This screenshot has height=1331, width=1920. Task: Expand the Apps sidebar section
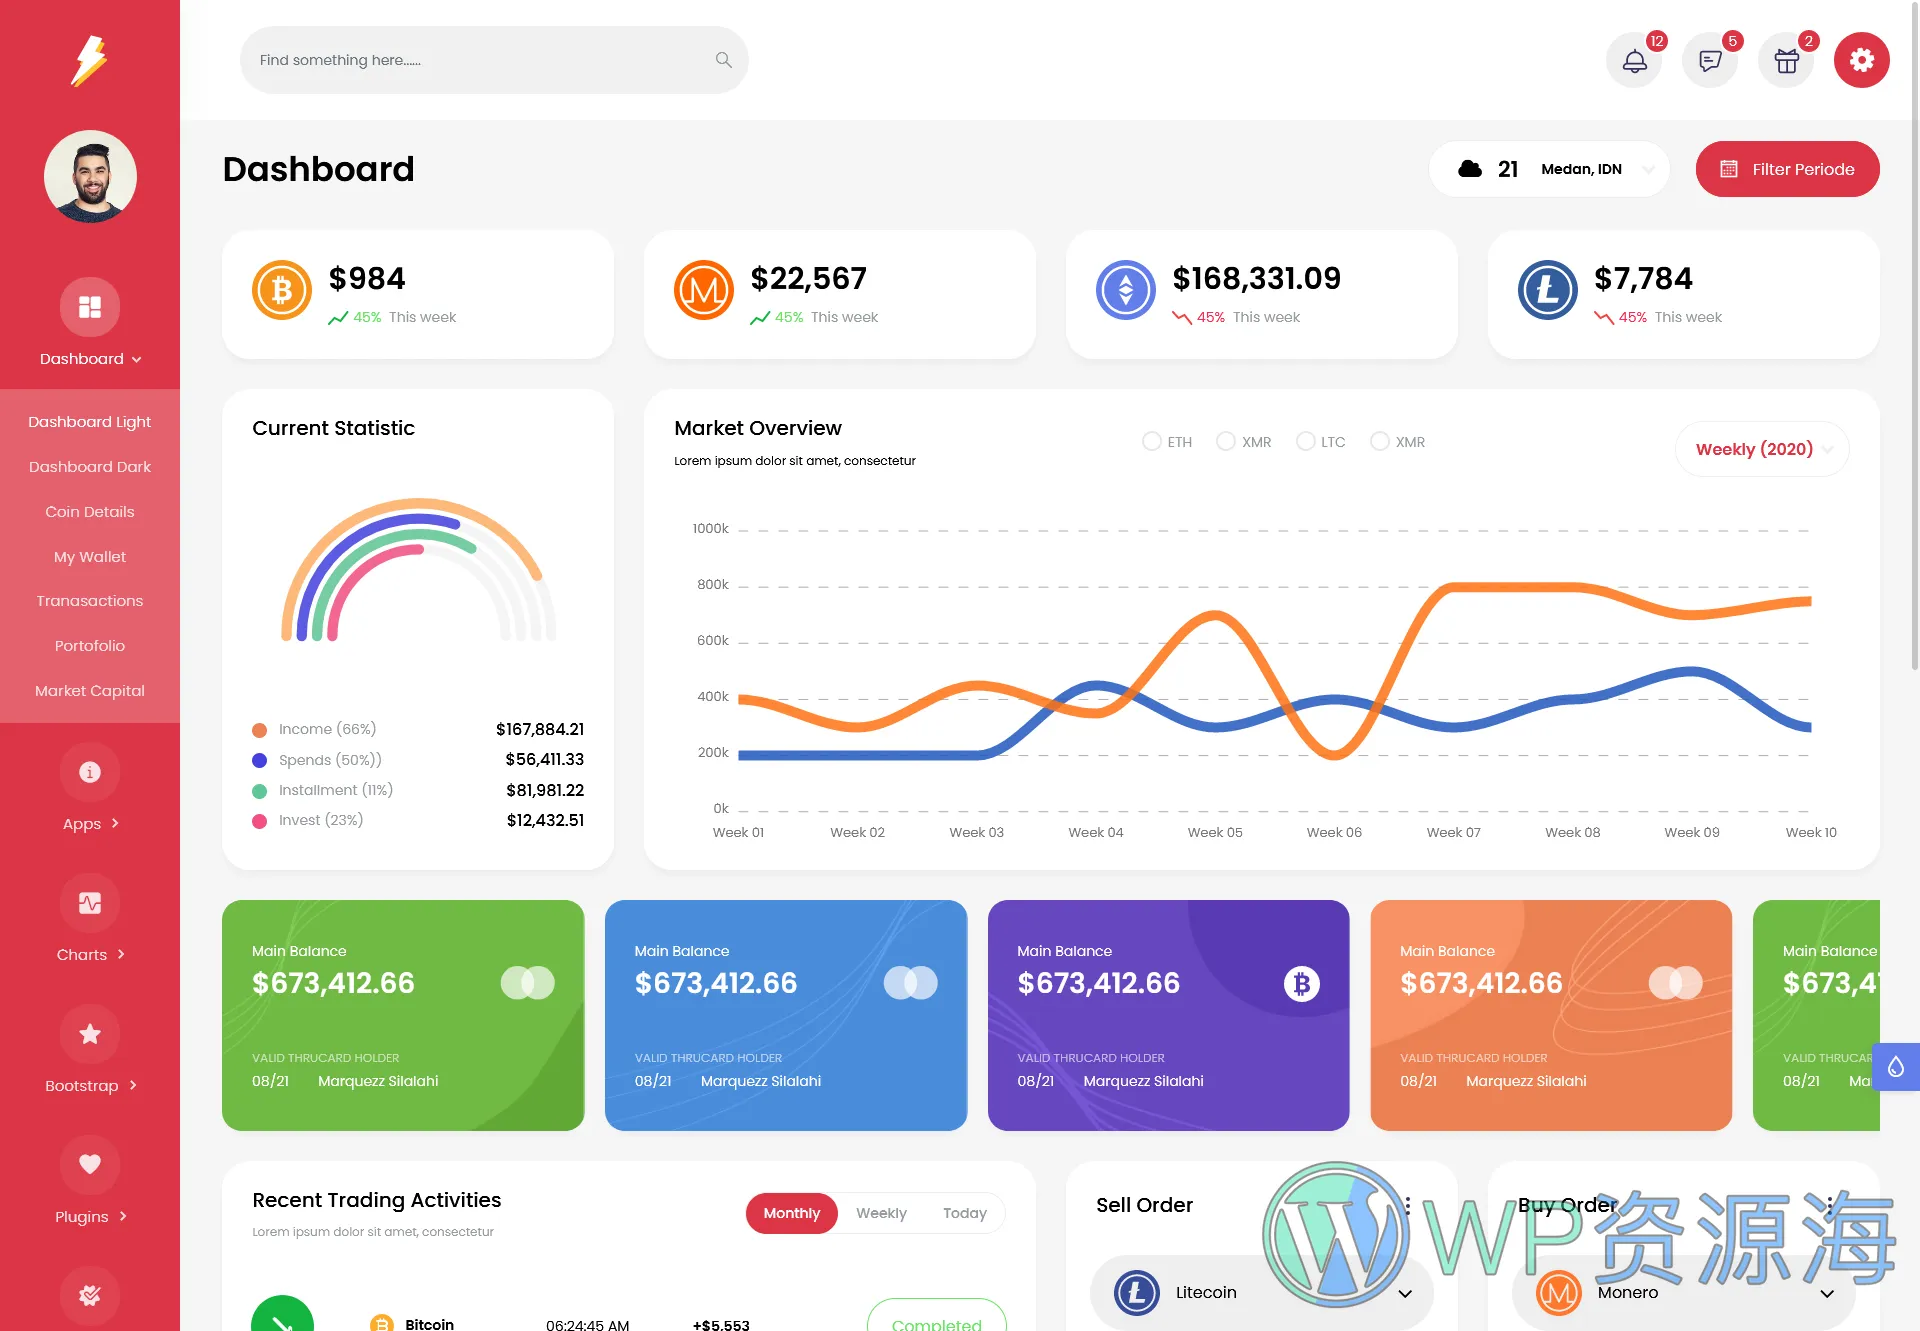(89, 823)
